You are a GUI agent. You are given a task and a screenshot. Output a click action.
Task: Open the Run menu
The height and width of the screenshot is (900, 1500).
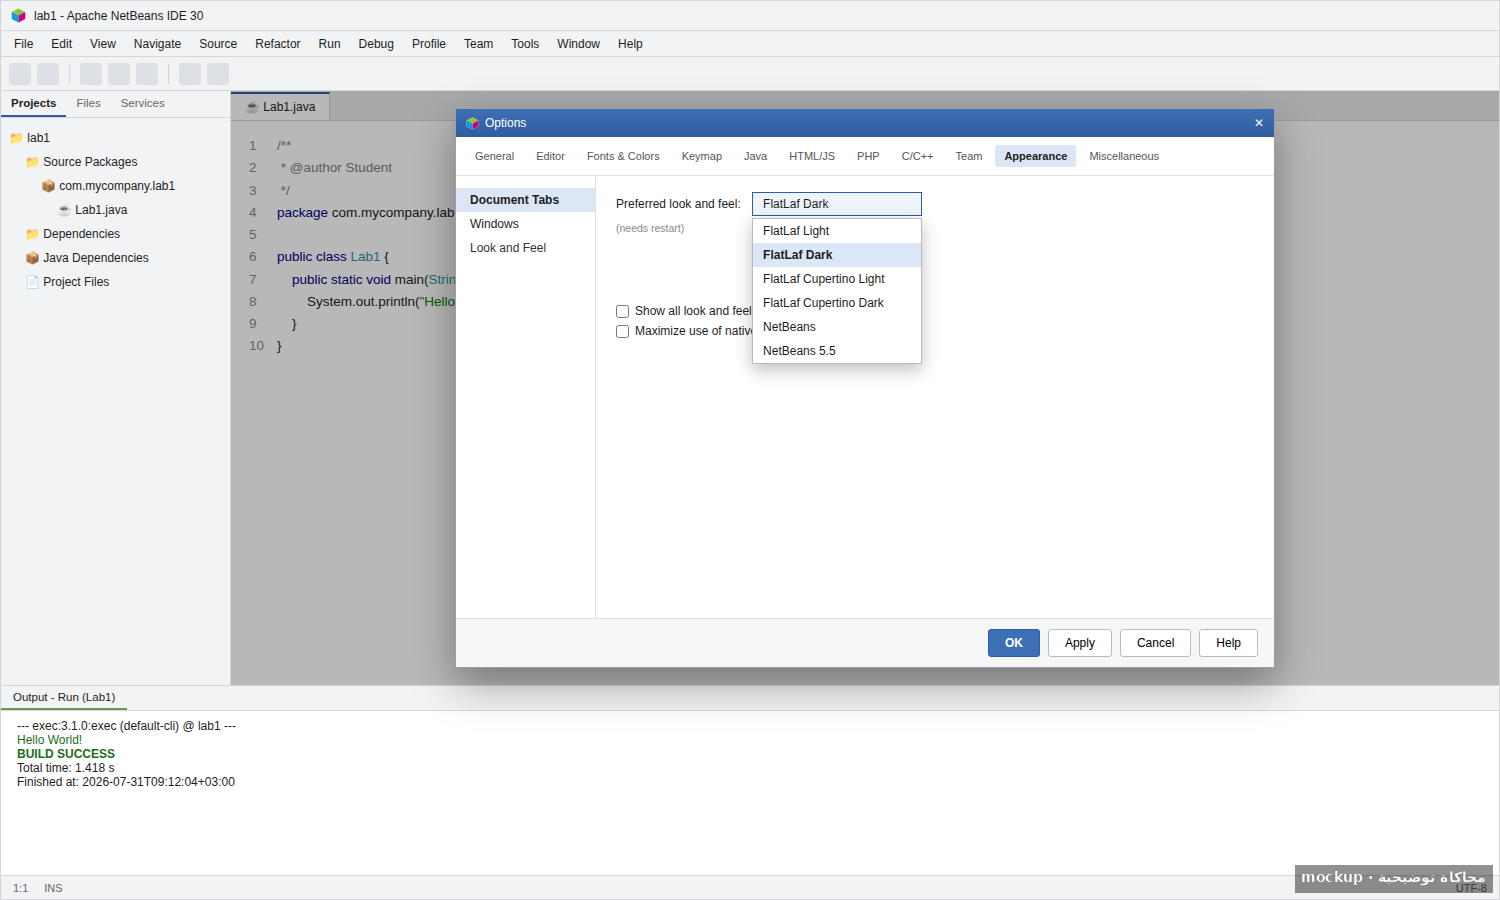[x=330, y=44]
